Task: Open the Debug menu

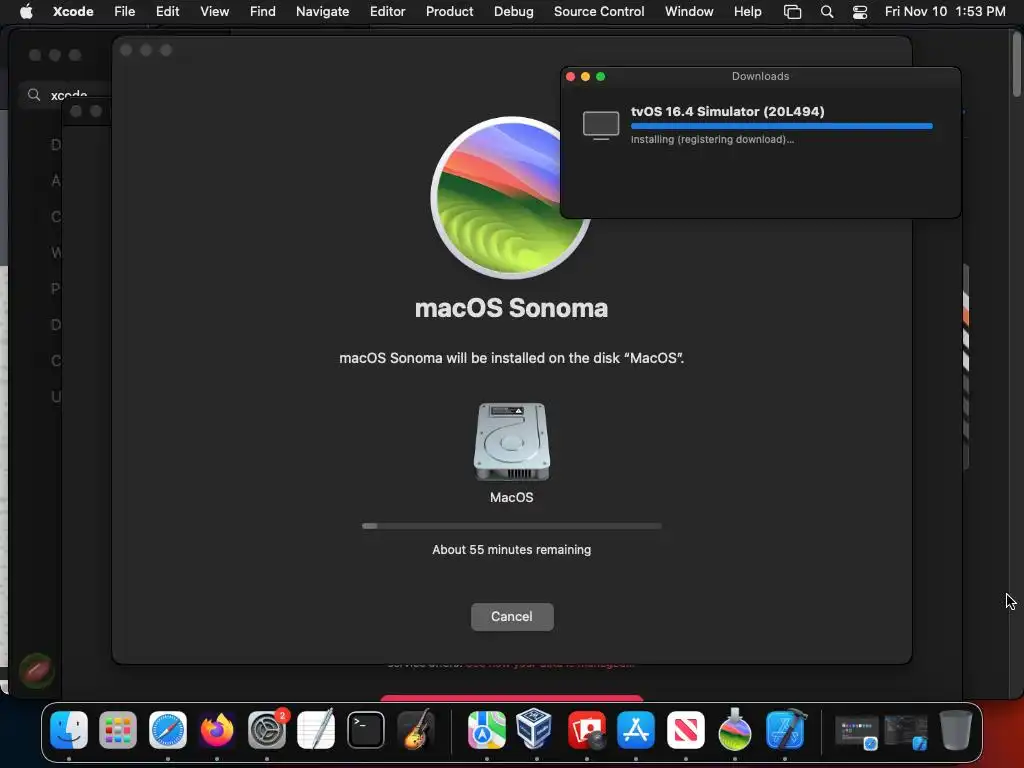Action: pos(513,11)
